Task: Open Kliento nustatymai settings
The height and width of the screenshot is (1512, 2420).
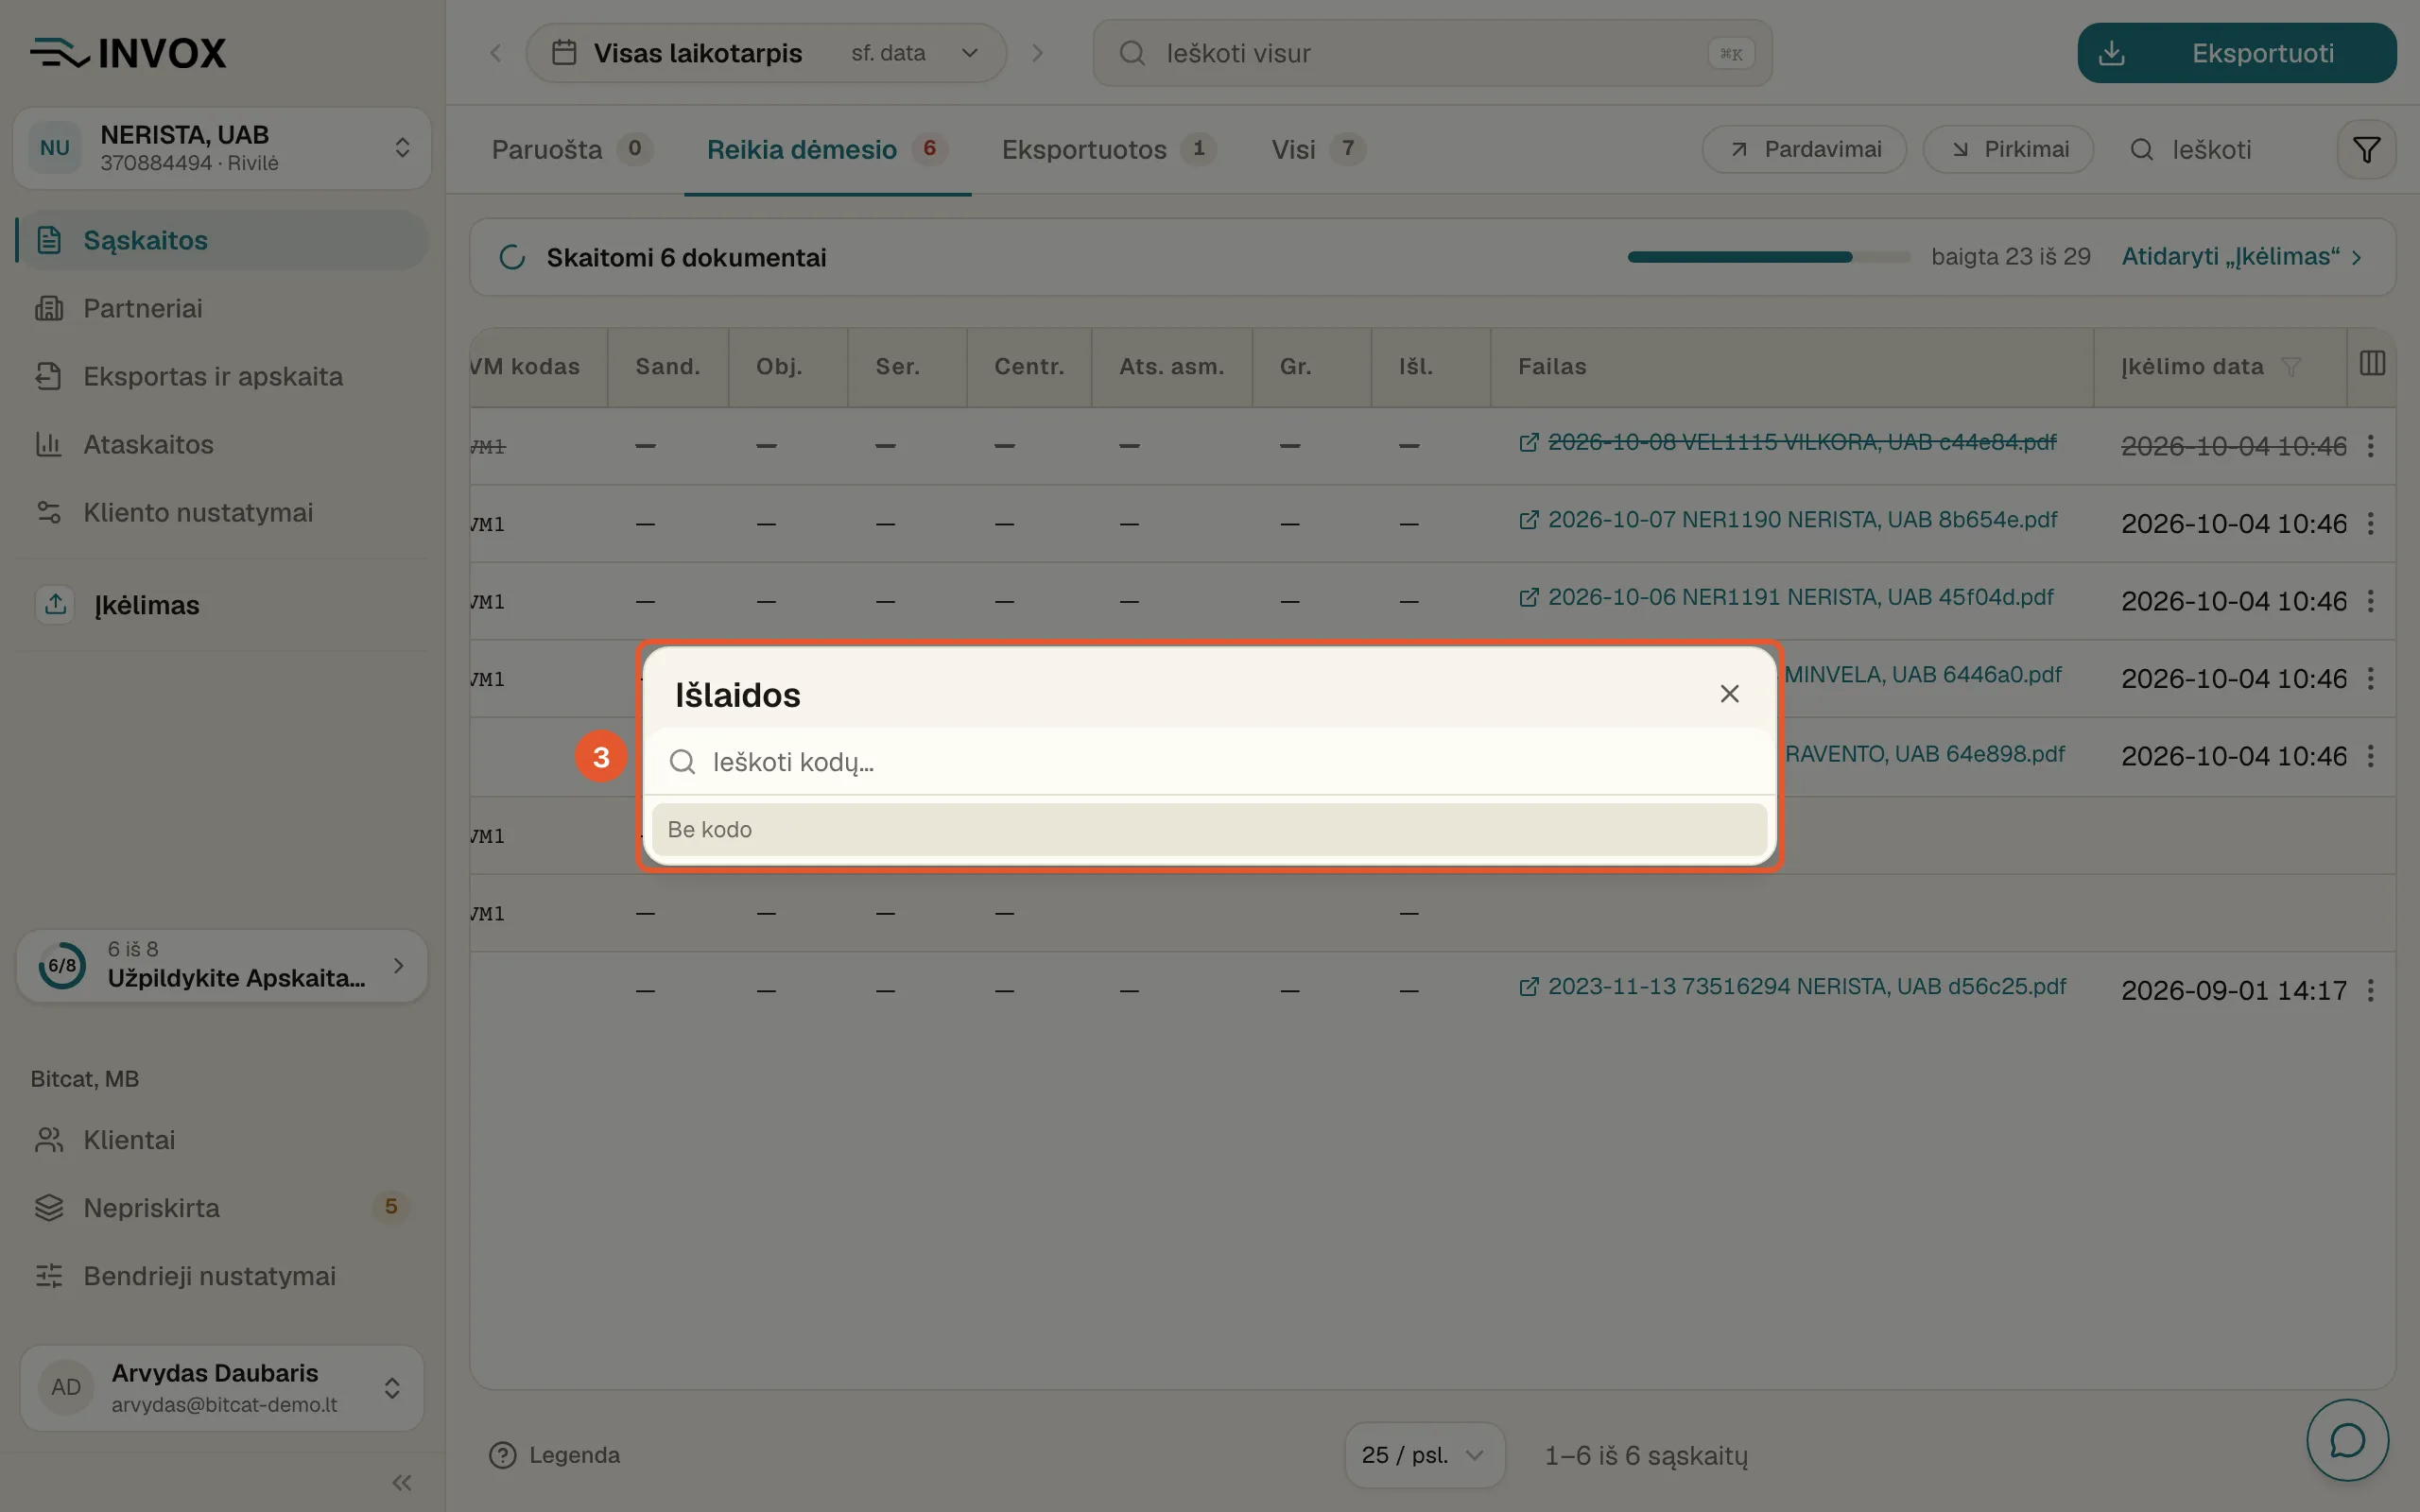Action: (x=222, y=512)
